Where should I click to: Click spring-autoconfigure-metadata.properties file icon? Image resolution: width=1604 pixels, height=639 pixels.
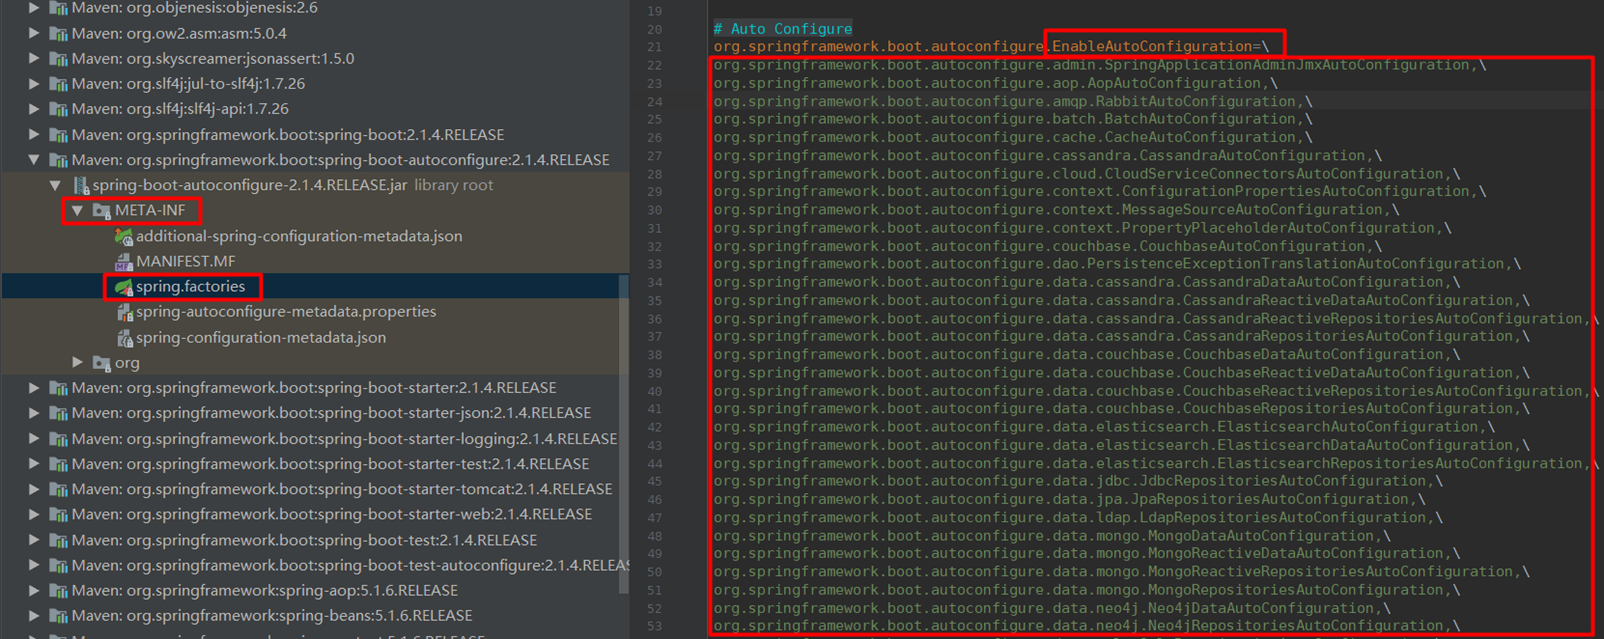point(124,312)
